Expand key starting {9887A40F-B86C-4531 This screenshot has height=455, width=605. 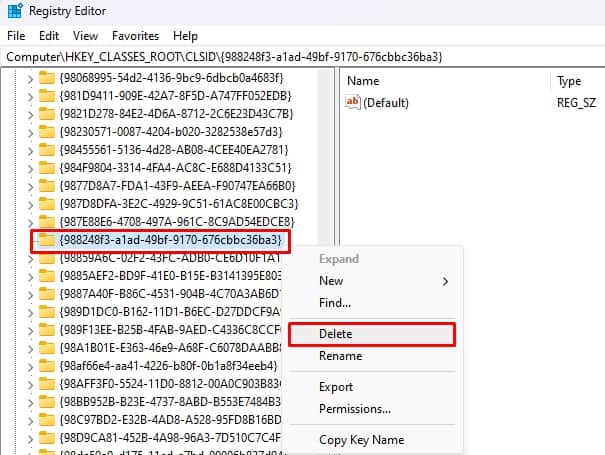coord(30,295)
